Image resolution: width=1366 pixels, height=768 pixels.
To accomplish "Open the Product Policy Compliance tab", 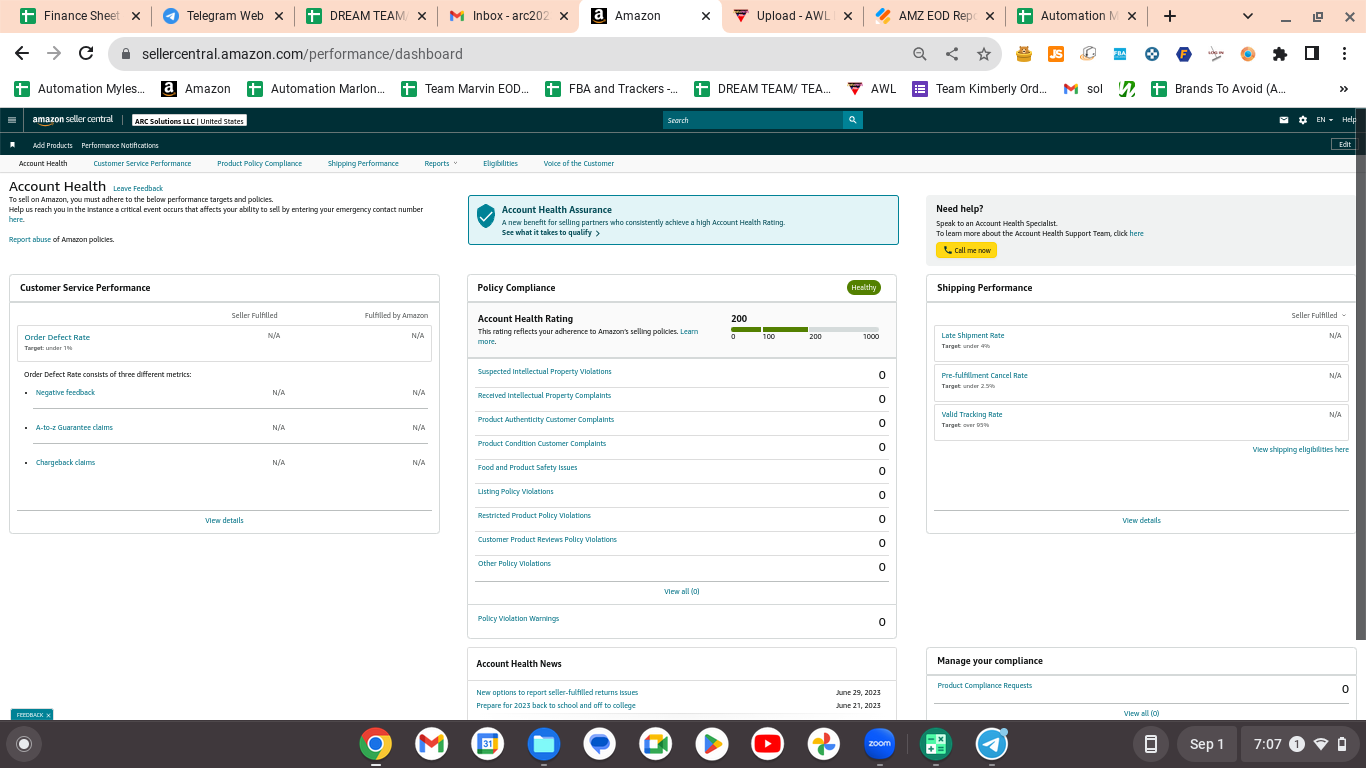I will pos(259,163).
